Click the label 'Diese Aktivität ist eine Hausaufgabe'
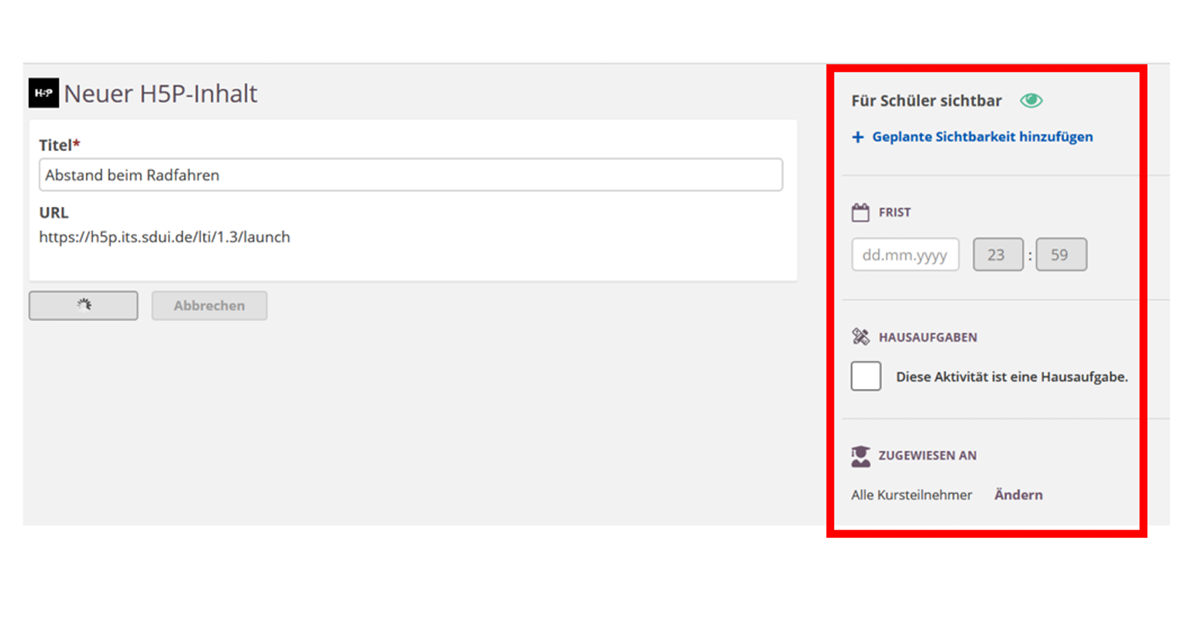 (1011, 377)
